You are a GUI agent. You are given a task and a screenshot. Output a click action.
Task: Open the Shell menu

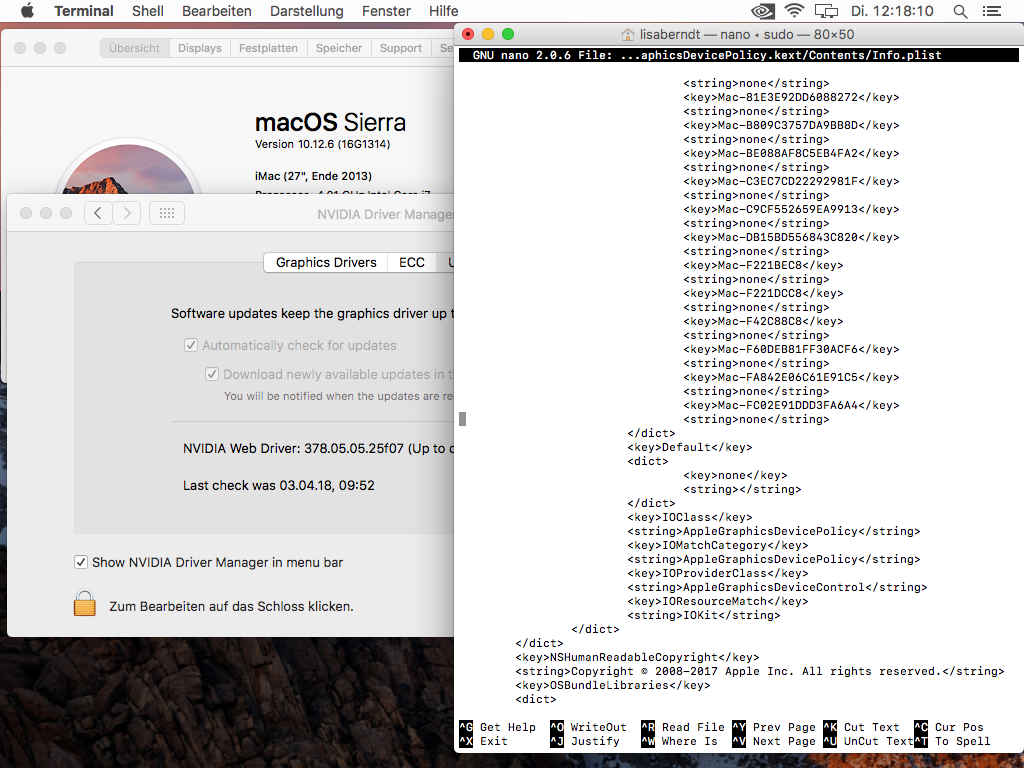pos(148,11)
